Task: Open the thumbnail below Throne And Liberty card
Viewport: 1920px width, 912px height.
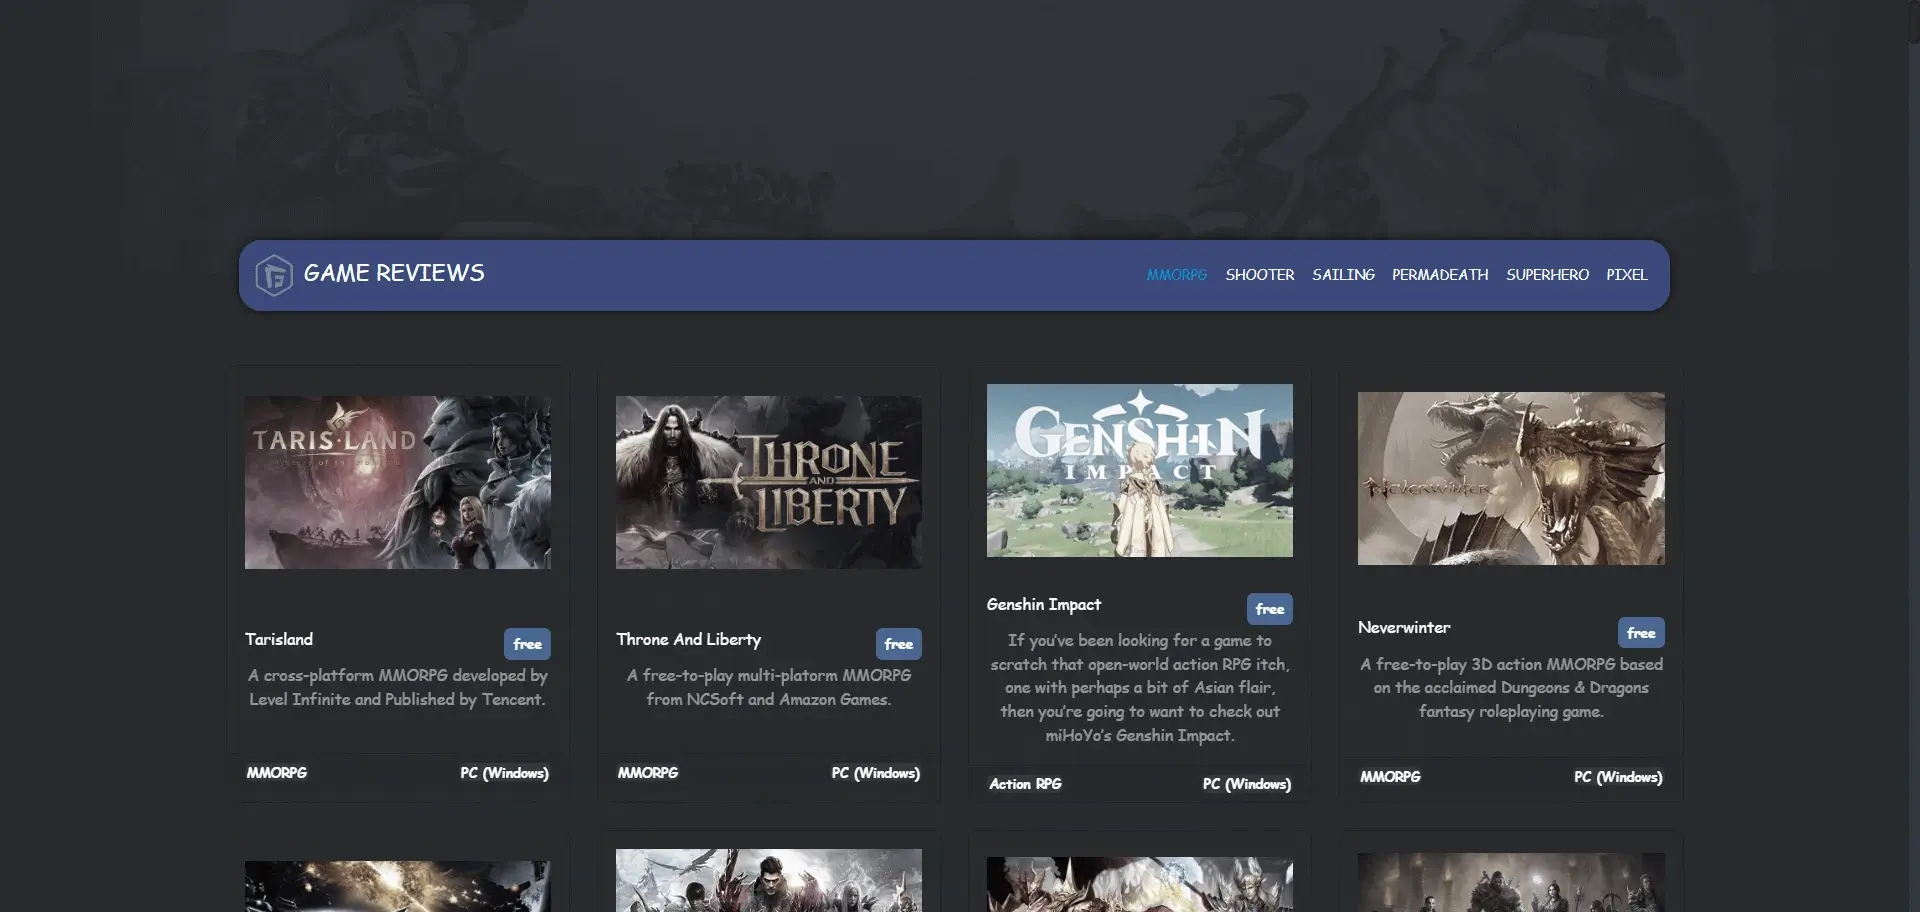Action: point(769,880)
